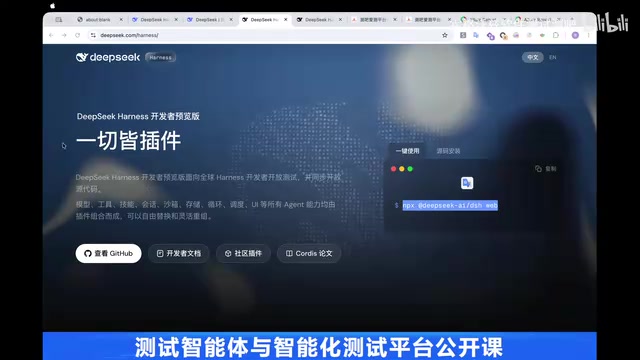Select the 一键使用 tab
Image resolution: width=640 pixels, height=360 pixels.
coord(407,151)
